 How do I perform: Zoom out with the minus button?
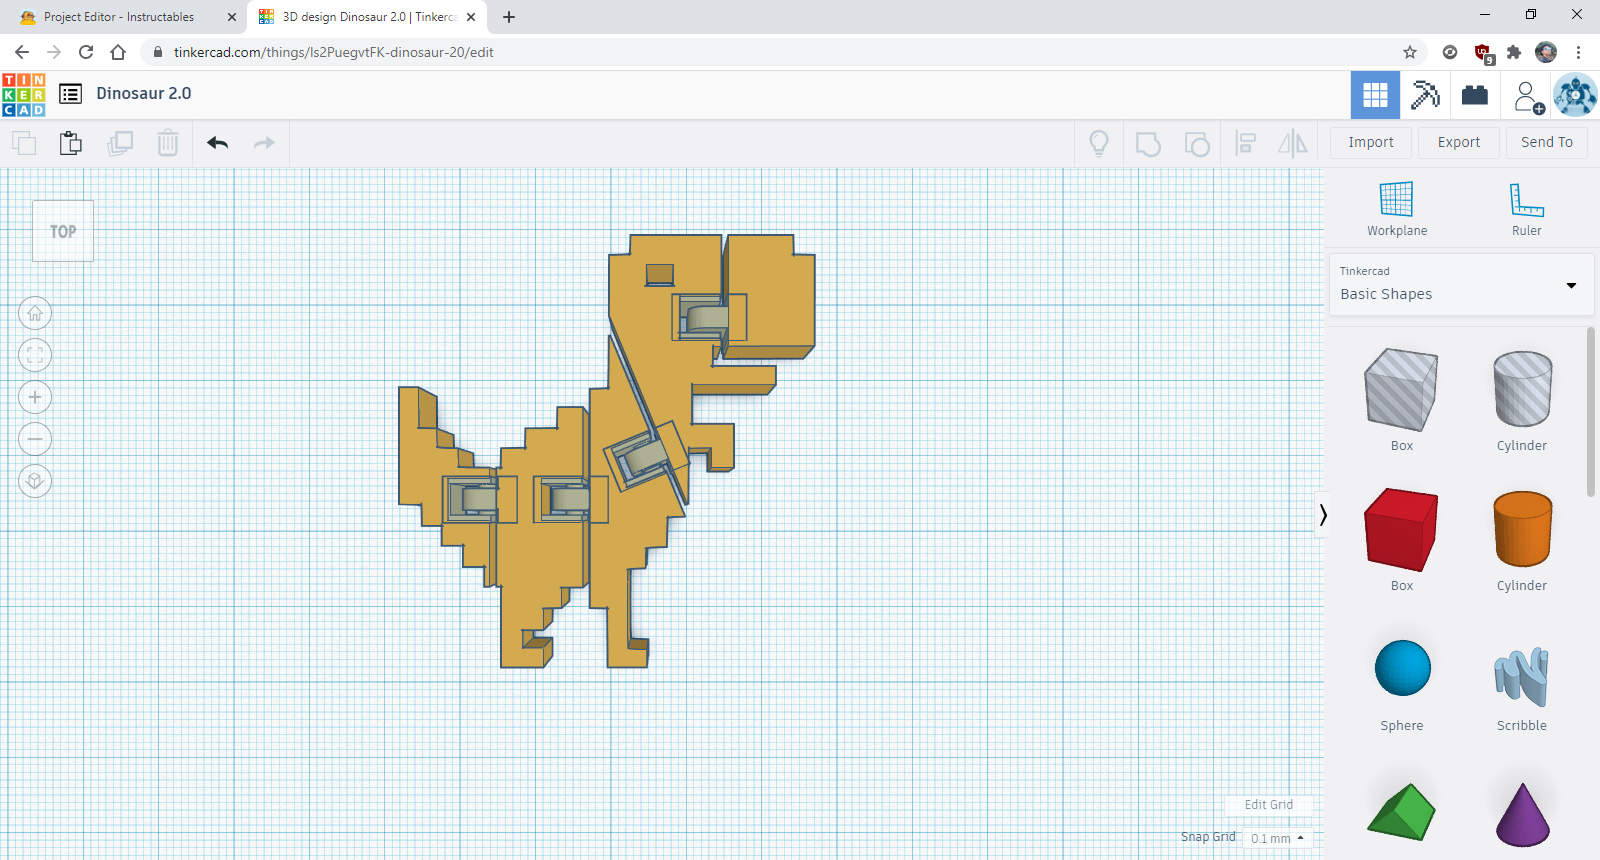pos(35,439)
